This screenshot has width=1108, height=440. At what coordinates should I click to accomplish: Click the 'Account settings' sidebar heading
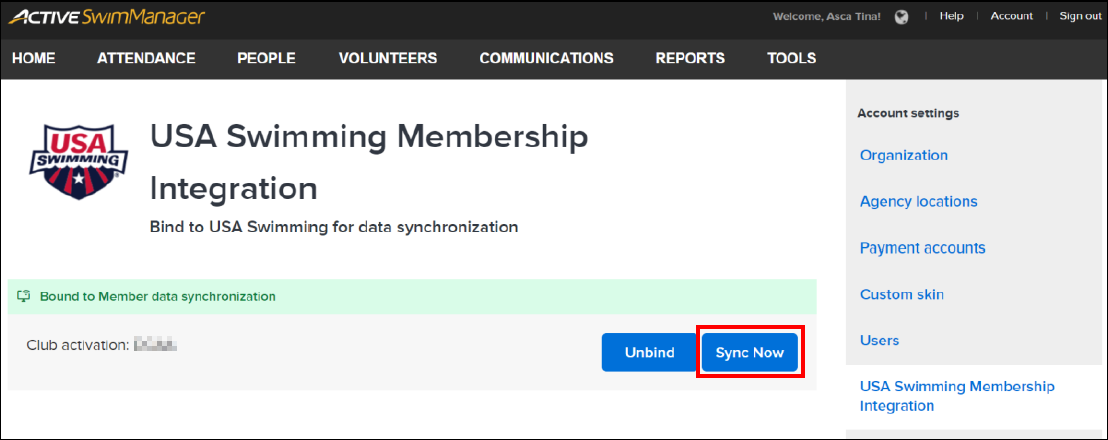pos(908,113)
